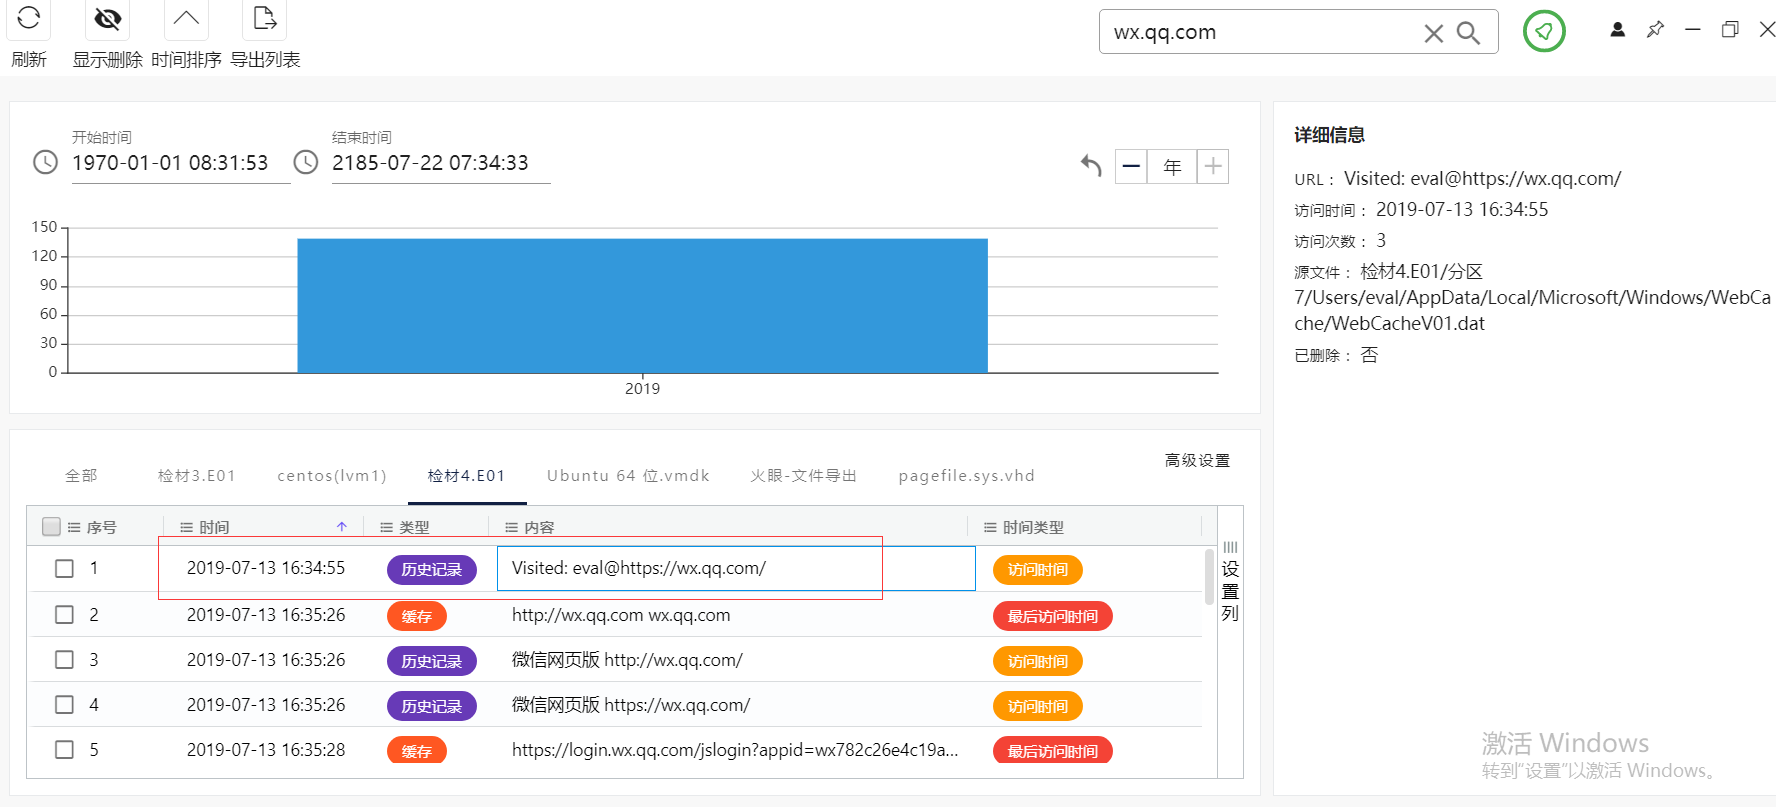Screen dimensions: 1776x807
Task: Click 访问时间 badge in row 1
Action: click(x=1038, y=569)
